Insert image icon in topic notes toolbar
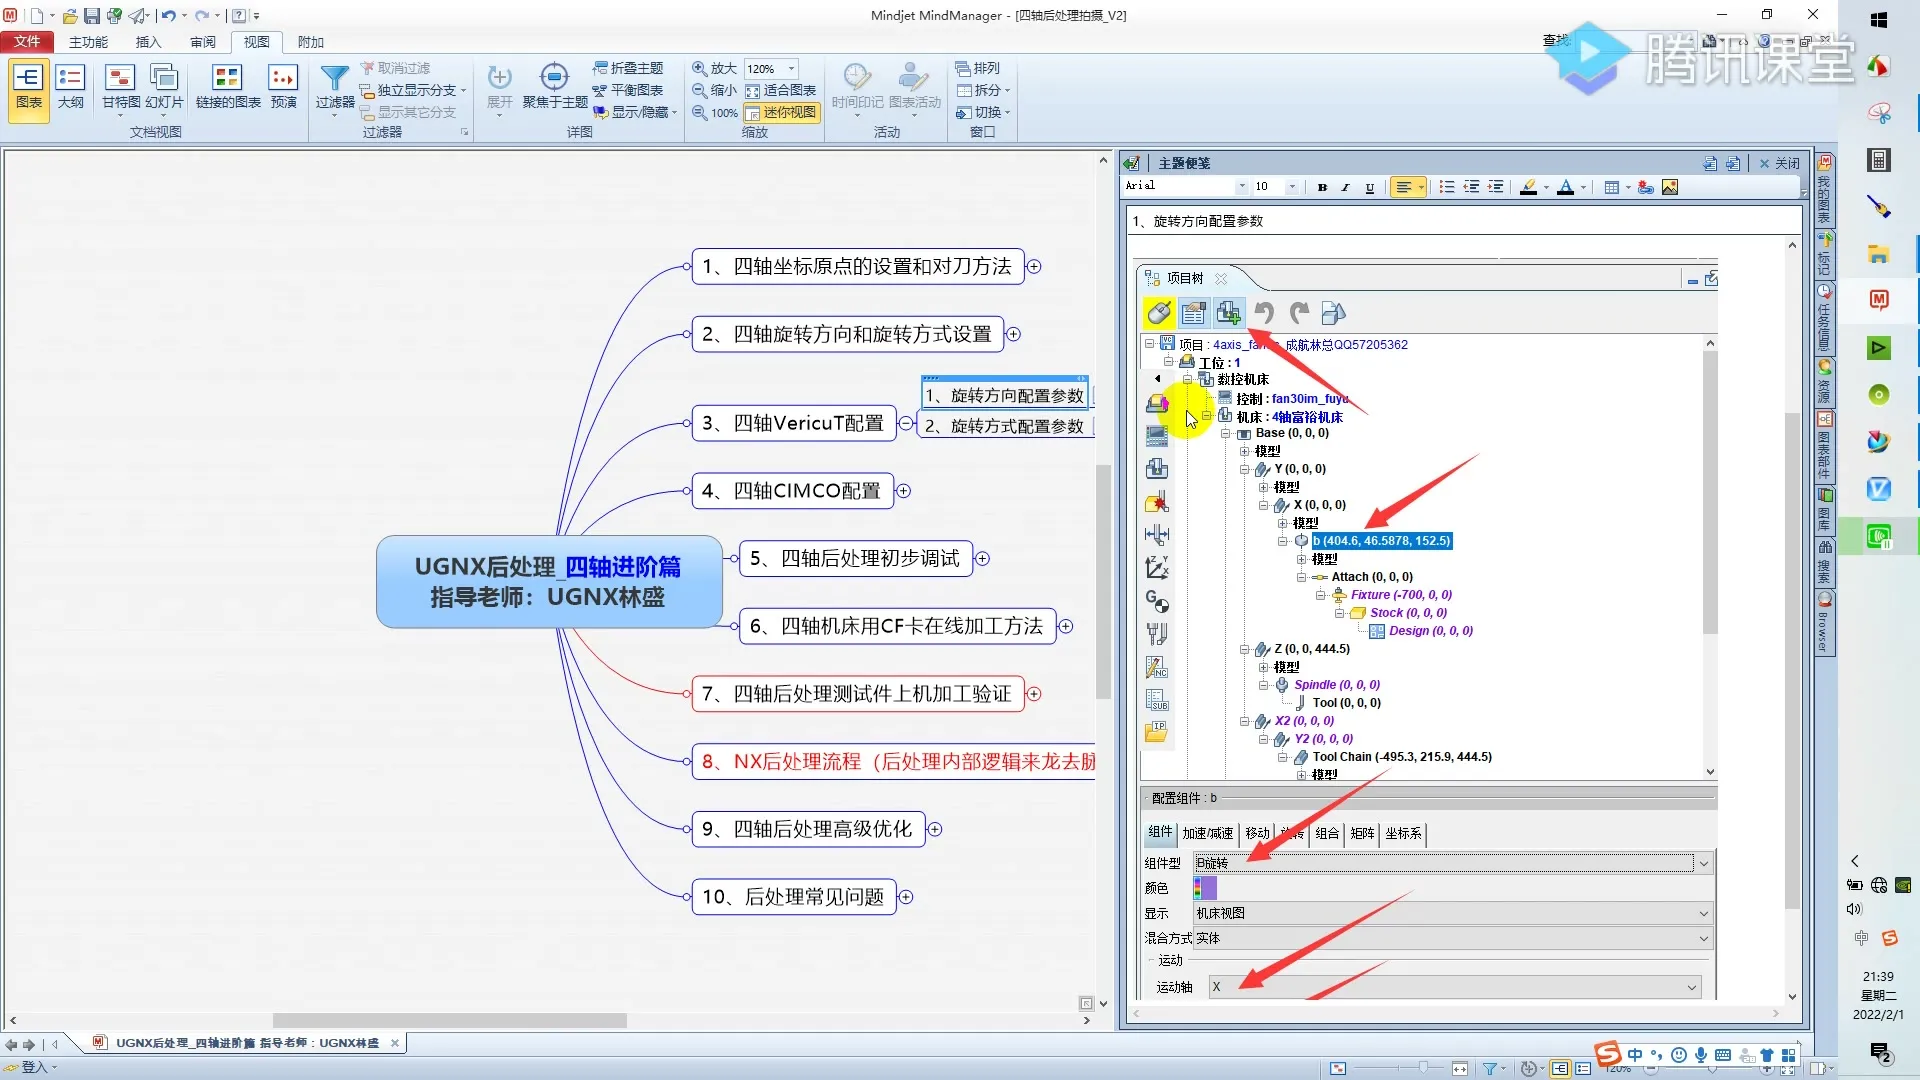The width and height of the screenshot is (1920, 1080). pyautogui.click(x=1670, y=187)
